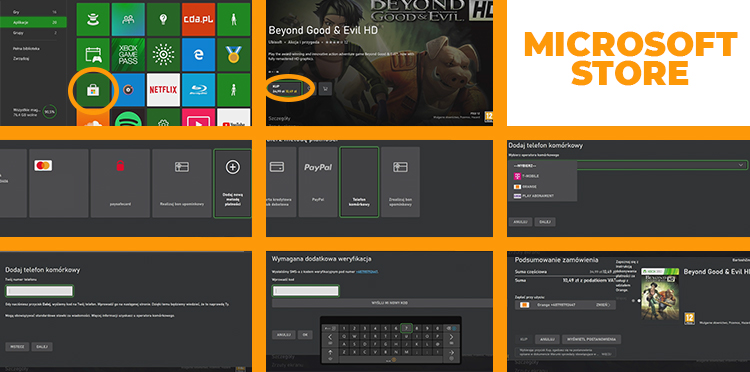Image resolution: width=750 pixels, height=372 pixels.
Task: Launch the Blu-ray player app tile
Action: (199, 89)
